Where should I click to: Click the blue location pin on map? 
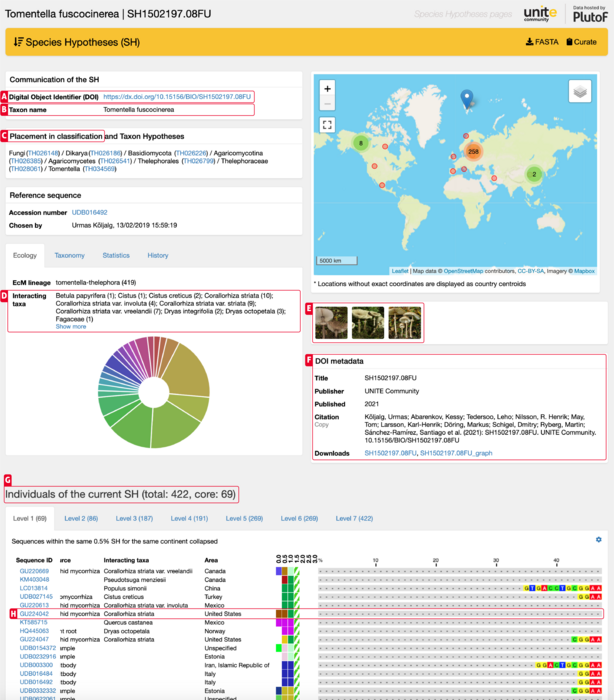tap(465, 99)
